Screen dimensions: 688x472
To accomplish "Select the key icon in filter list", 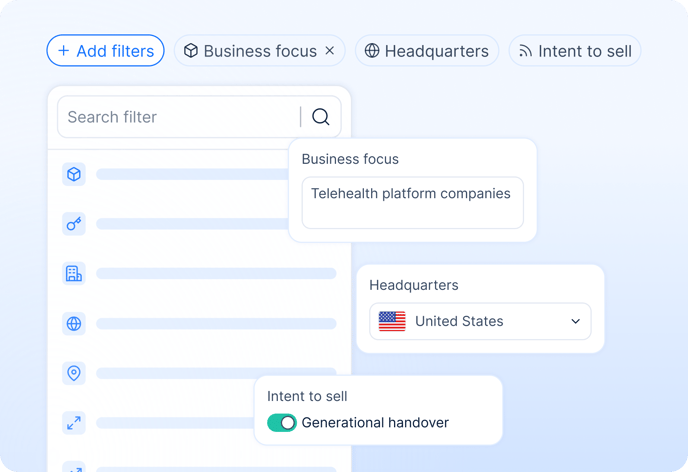I will [x=74, y=224].
